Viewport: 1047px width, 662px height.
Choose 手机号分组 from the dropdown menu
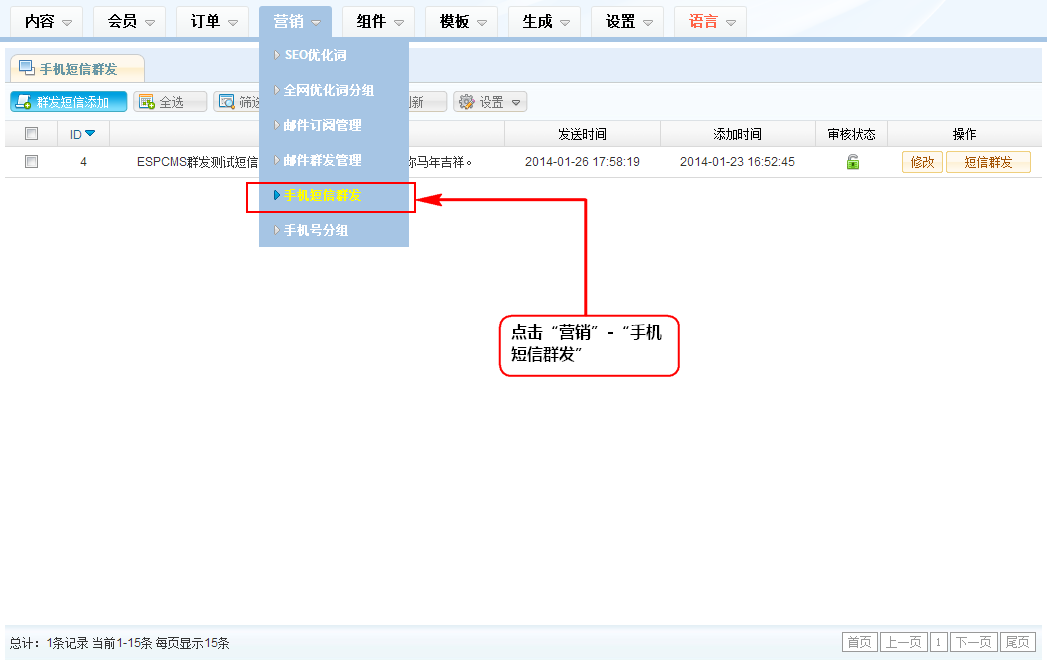316,230
